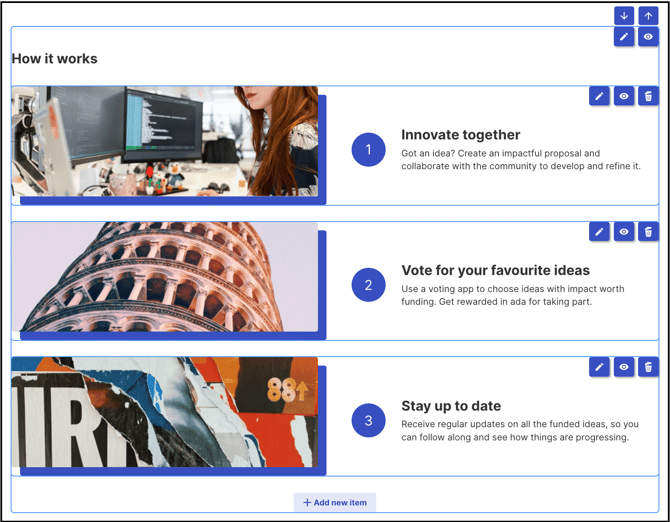Delete the Innovate together item
670x522 pixels.
pyautogui.click(x=648, y=96)
